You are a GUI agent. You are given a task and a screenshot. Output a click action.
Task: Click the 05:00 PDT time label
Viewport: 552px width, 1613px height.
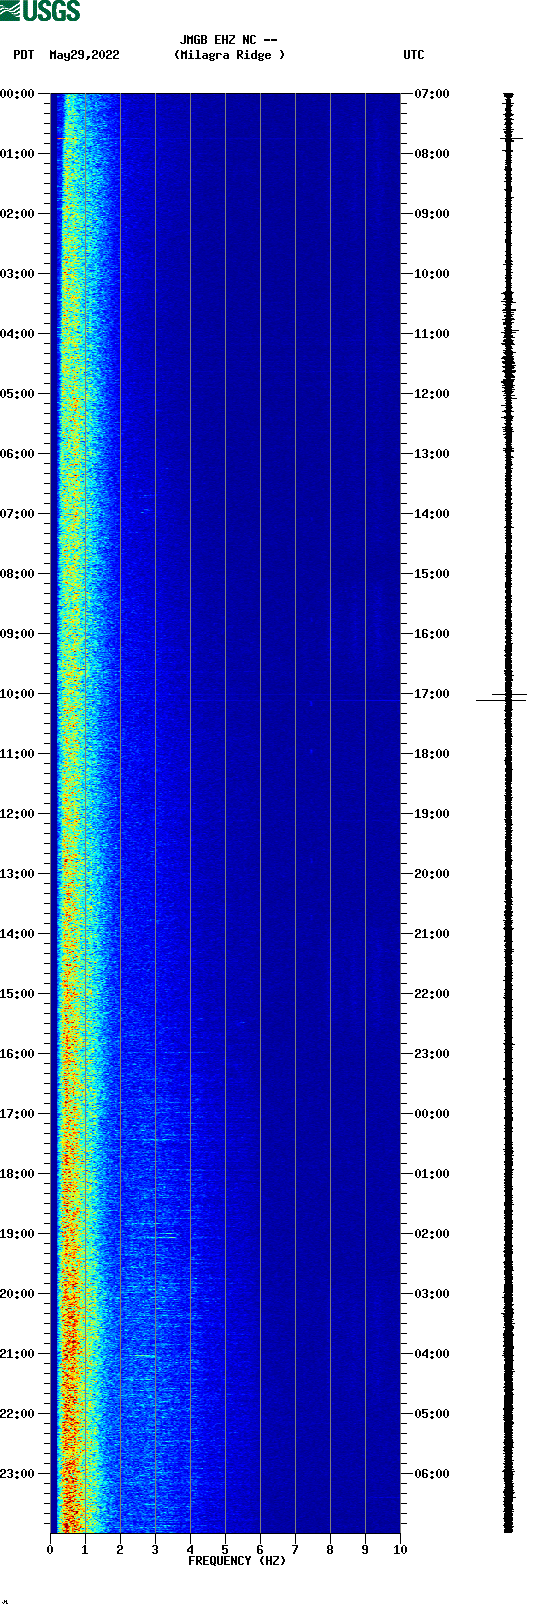[x=18, y=394]
